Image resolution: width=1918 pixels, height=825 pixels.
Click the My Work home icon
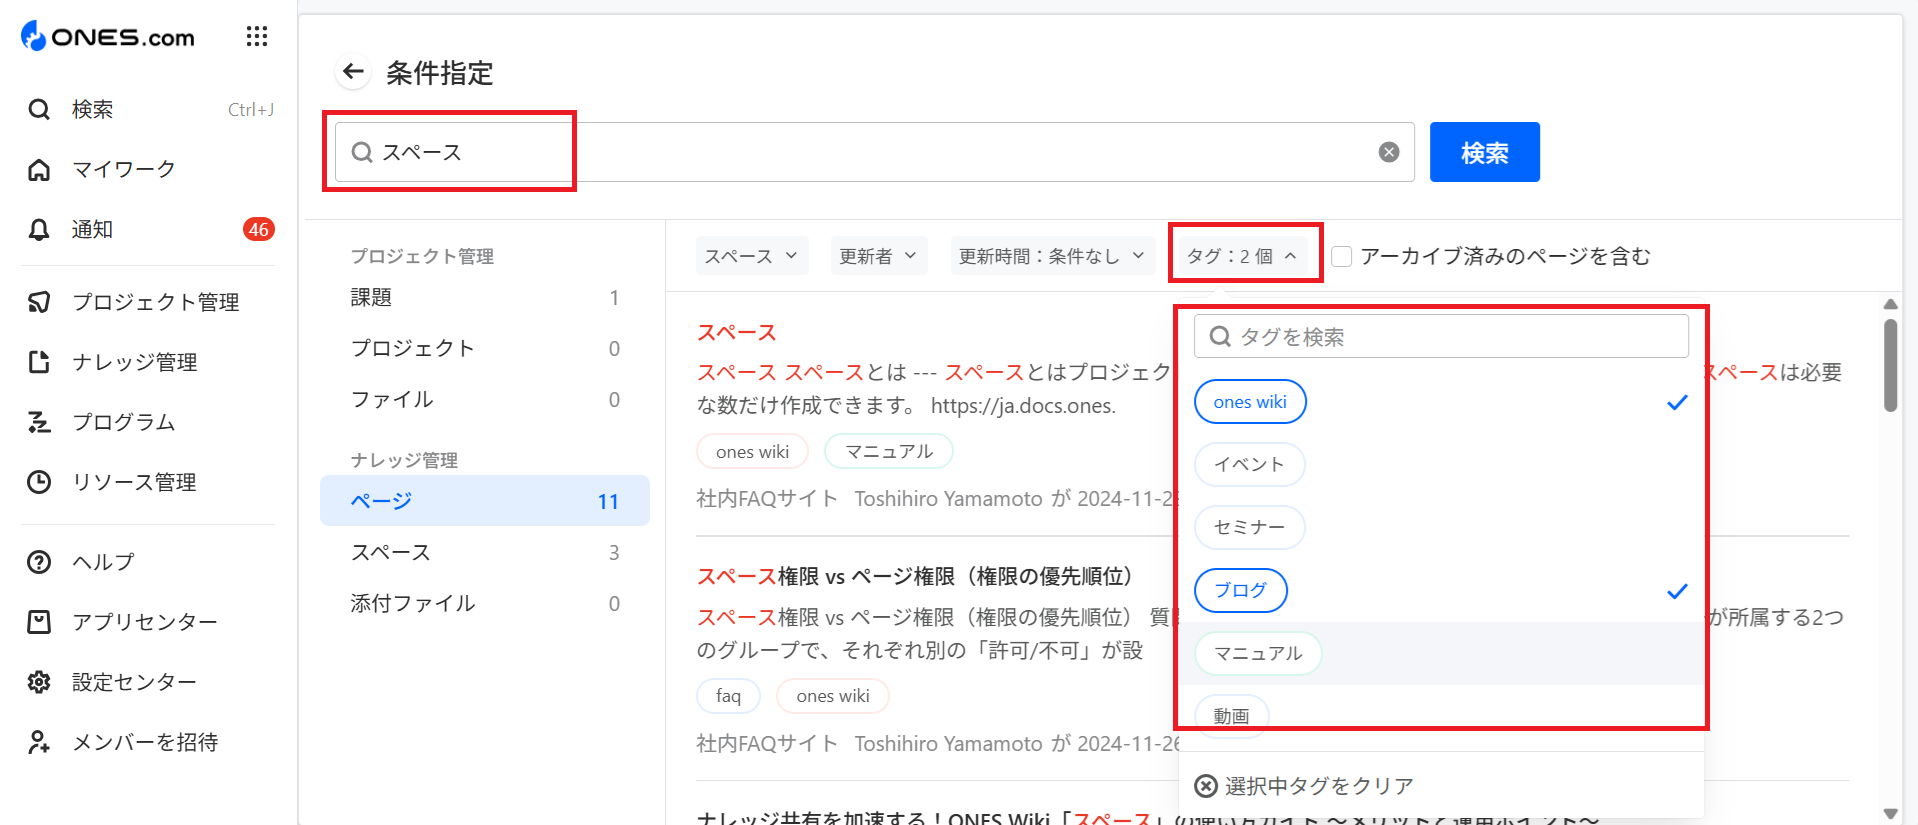click(x=39, y=169)
